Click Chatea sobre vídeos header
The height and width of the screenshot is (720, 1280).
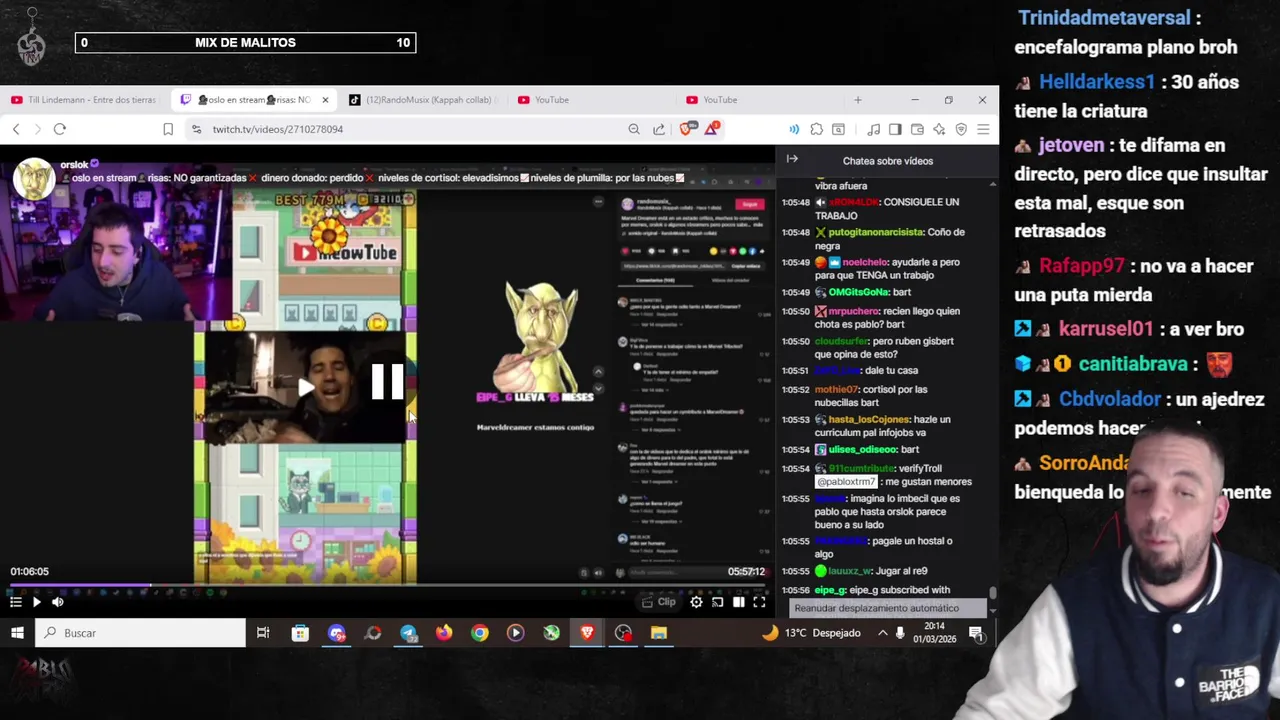pos(888,160)
